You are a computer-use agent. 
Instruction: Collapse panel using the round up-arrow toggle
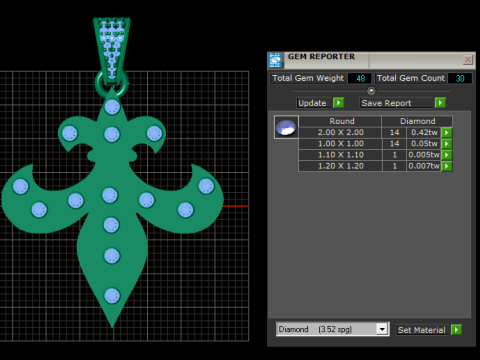pyautogui.click(x=371, y=90)
